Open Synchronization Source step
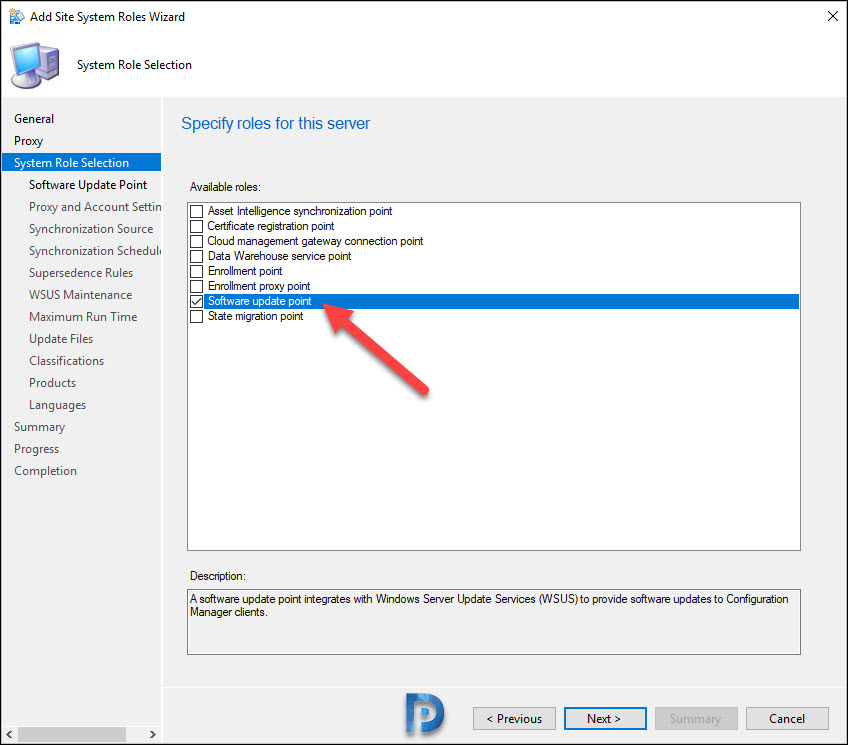Screen dimensions: 848x745 coord(91,229)
